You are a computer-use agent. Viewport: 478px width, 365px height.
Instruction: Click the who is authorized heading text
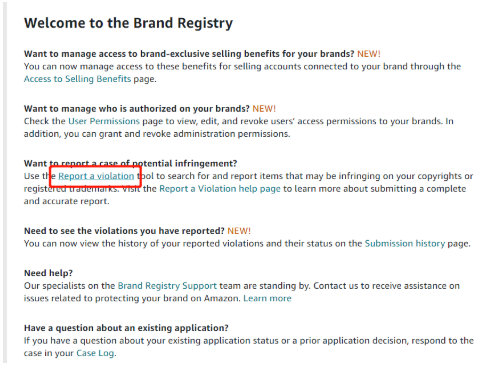(137, 109)
